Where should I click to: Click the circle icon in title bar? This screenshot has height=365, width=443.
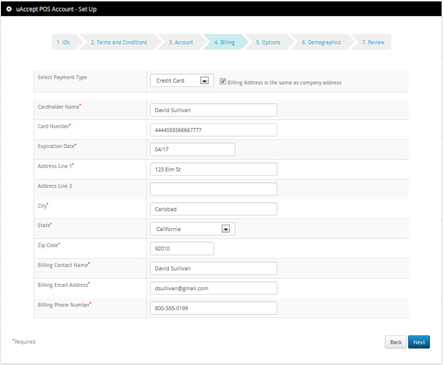click(9, 9)
